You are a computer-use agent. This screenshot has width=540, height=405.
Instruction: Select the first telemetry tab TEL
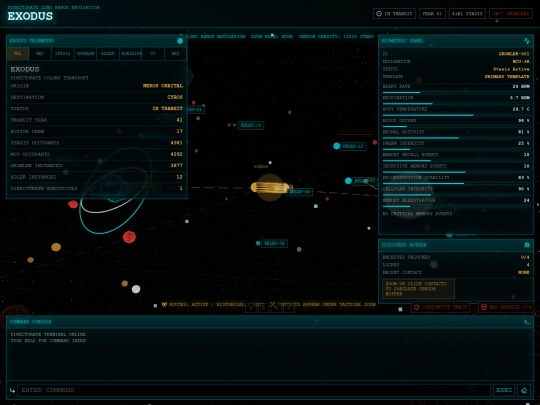18,53
